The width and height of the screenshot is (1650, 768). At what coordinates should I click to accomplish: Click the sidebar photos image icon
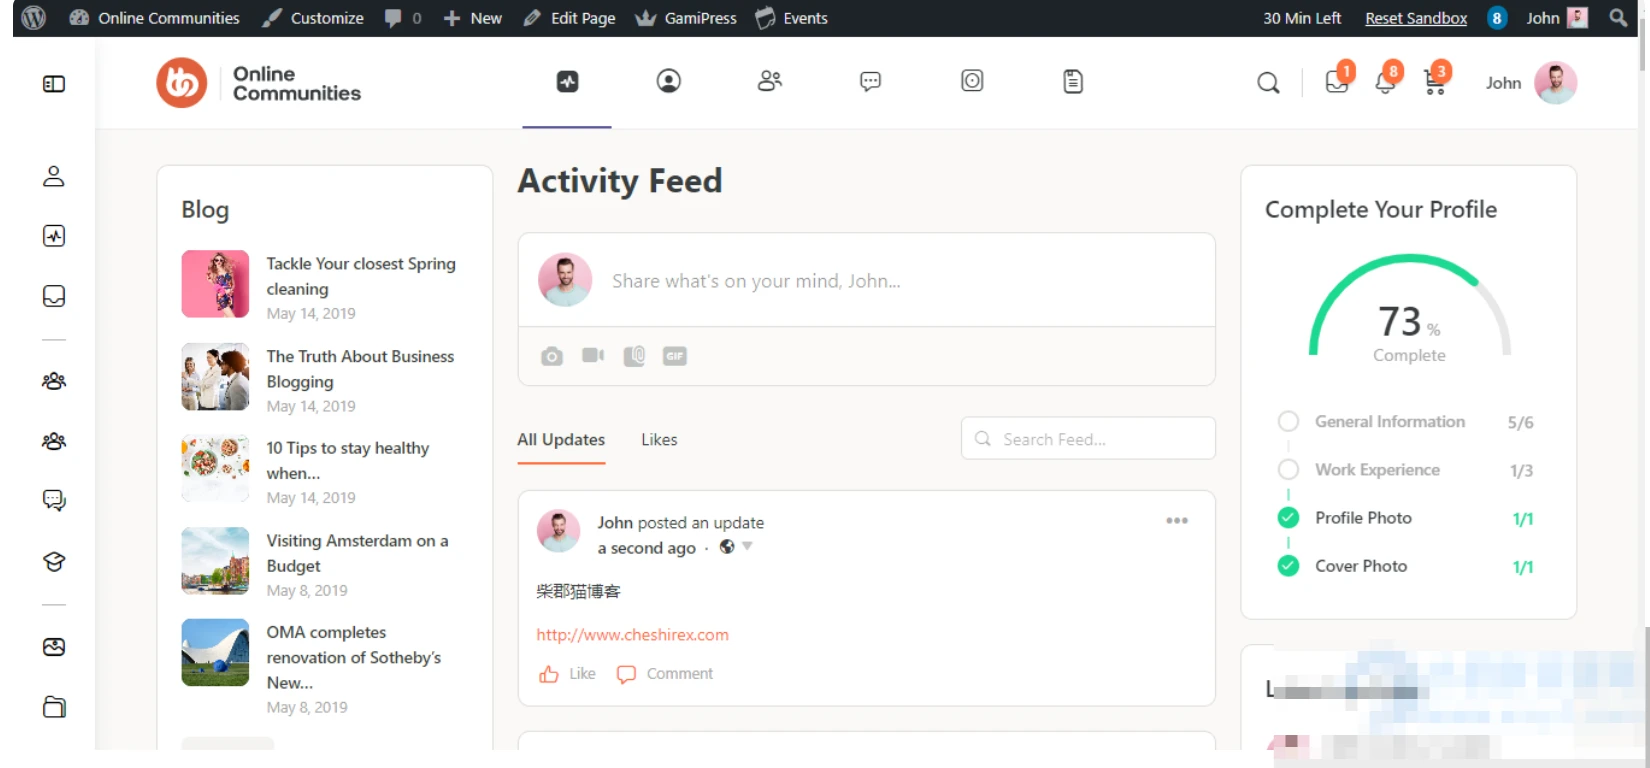click(54, 647)
